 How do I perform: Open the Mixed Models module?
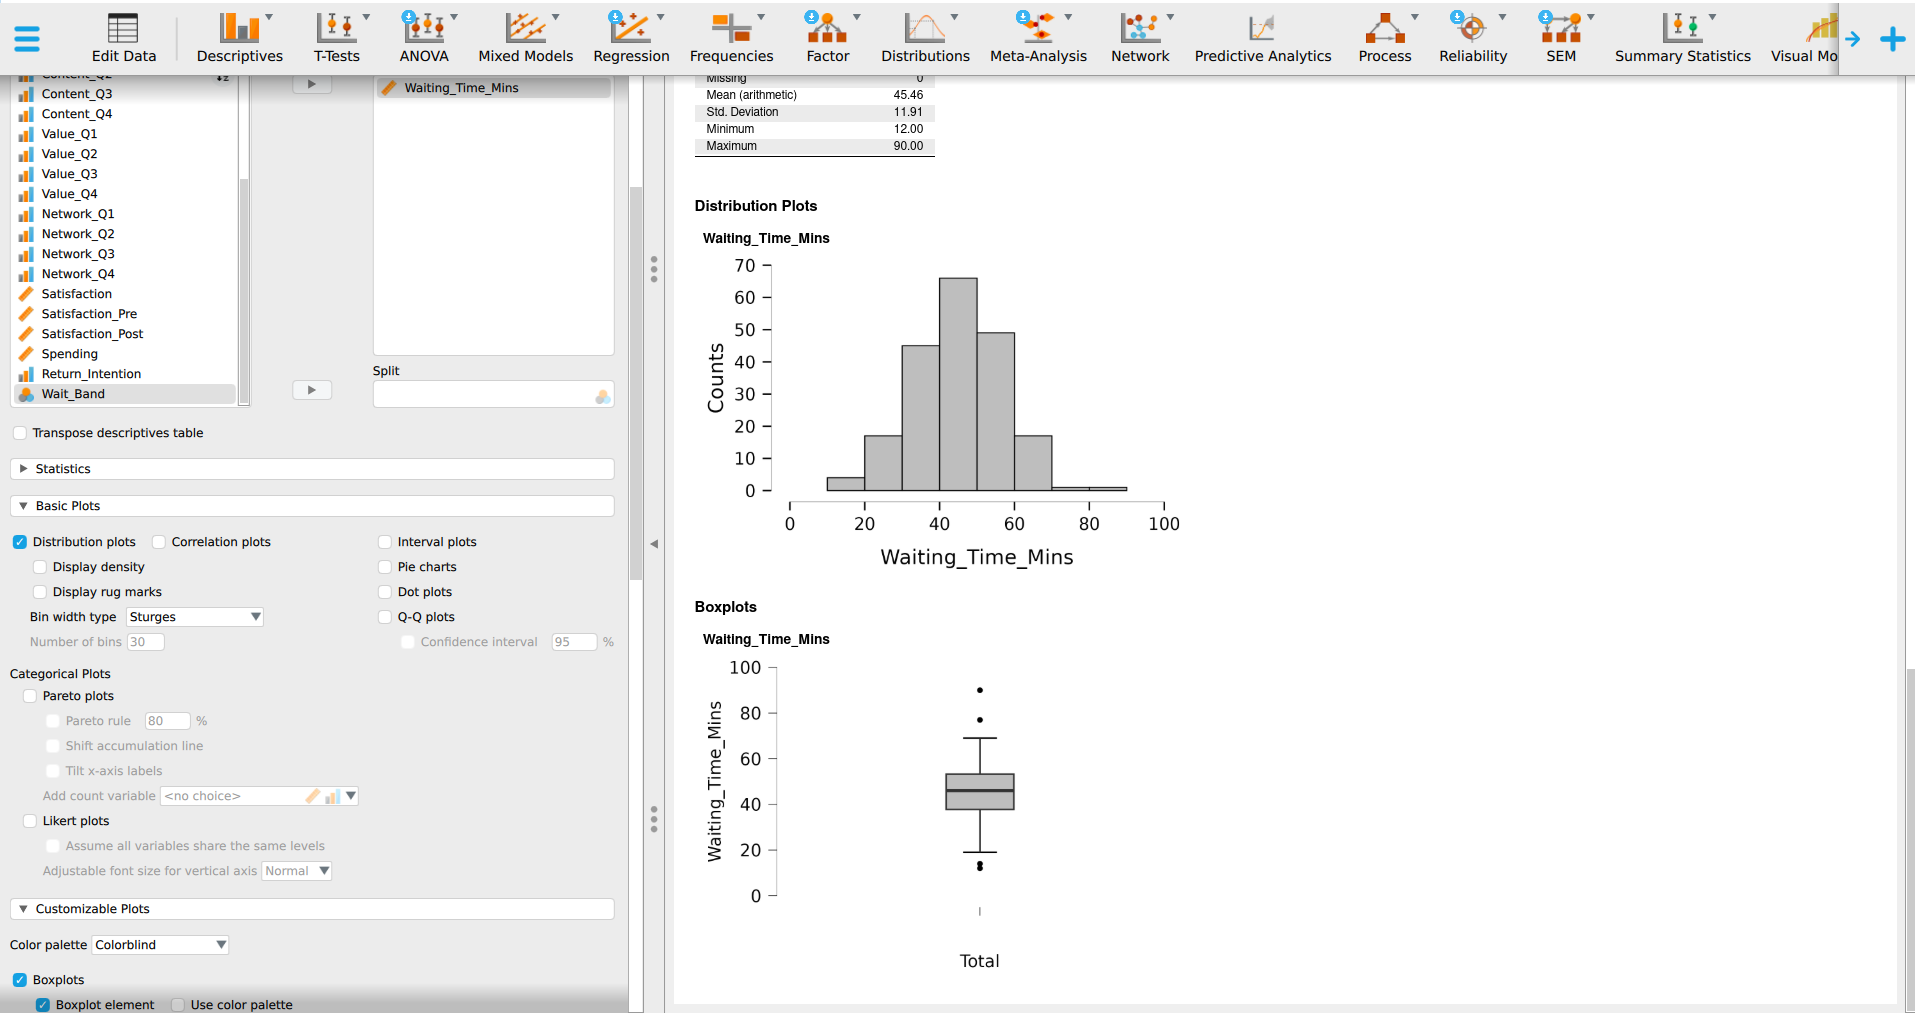526,38
